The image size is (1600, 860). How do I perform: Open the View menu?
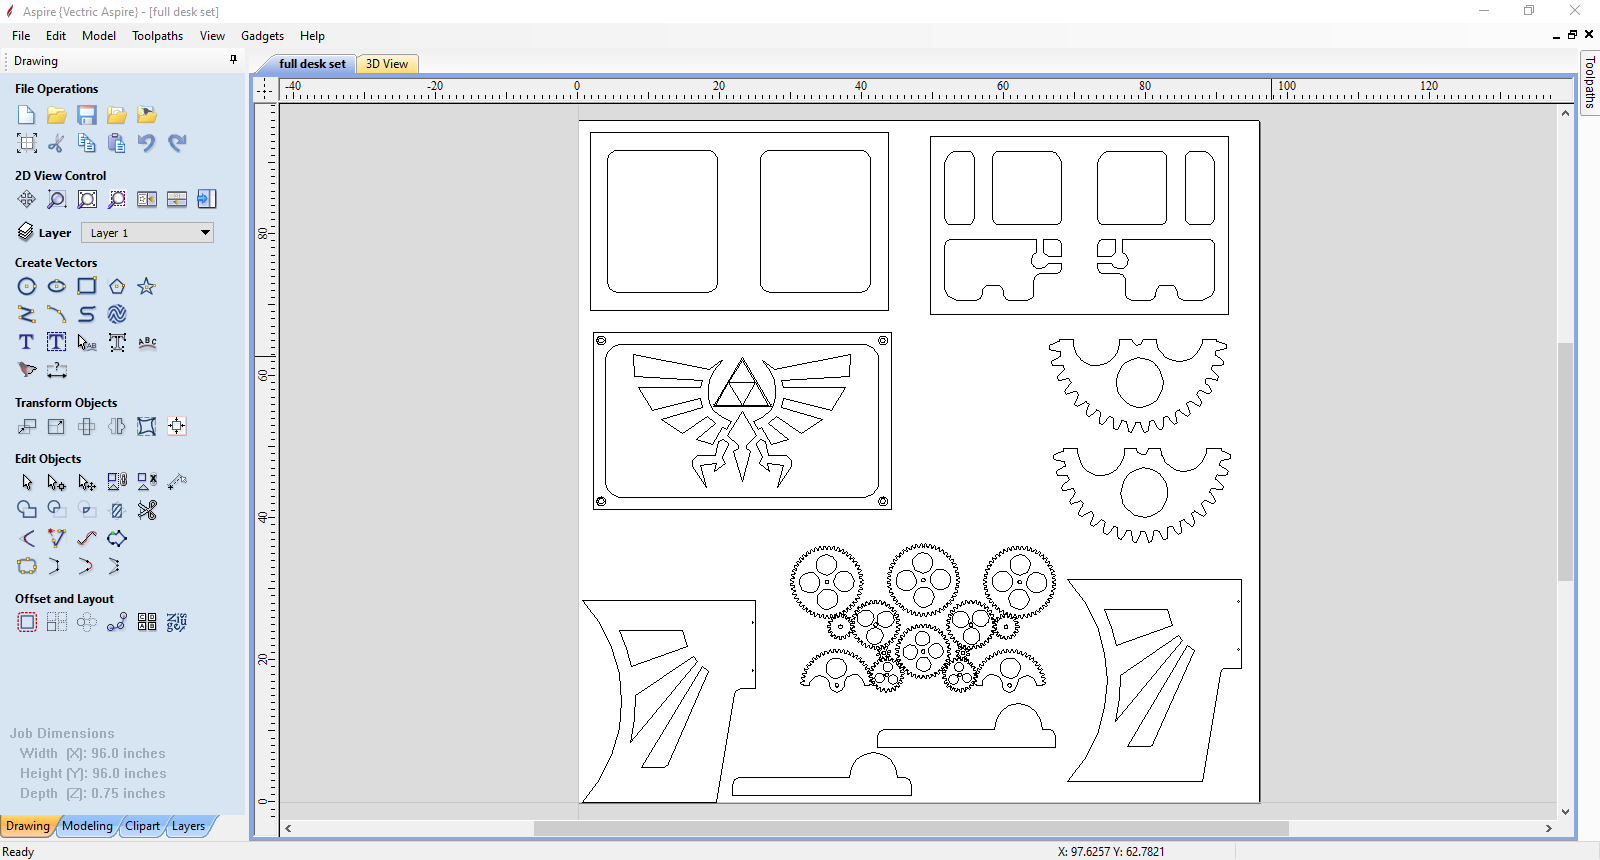[212, 35]
